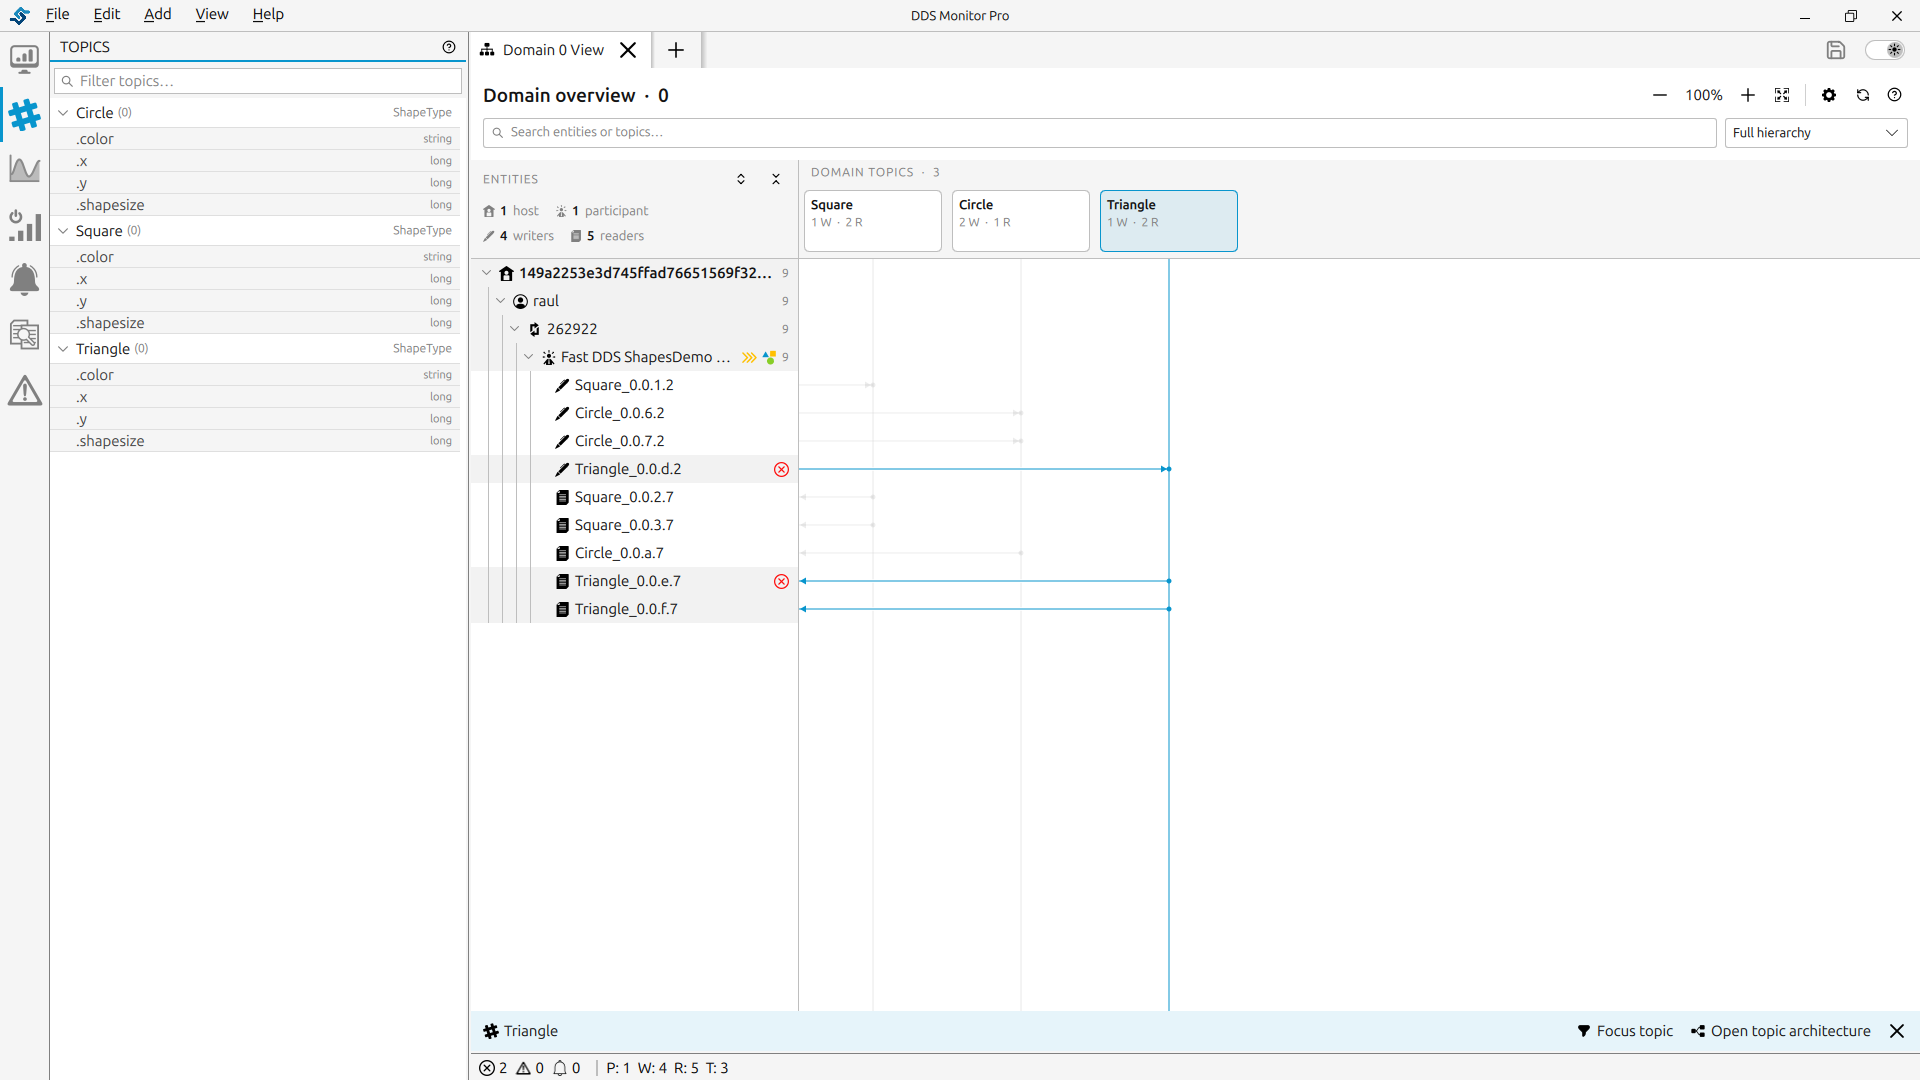The width and height of the screenshot is (1920, 1080).
Task: Open the Full hierarchy dropdown
Action: point(1815,133)
